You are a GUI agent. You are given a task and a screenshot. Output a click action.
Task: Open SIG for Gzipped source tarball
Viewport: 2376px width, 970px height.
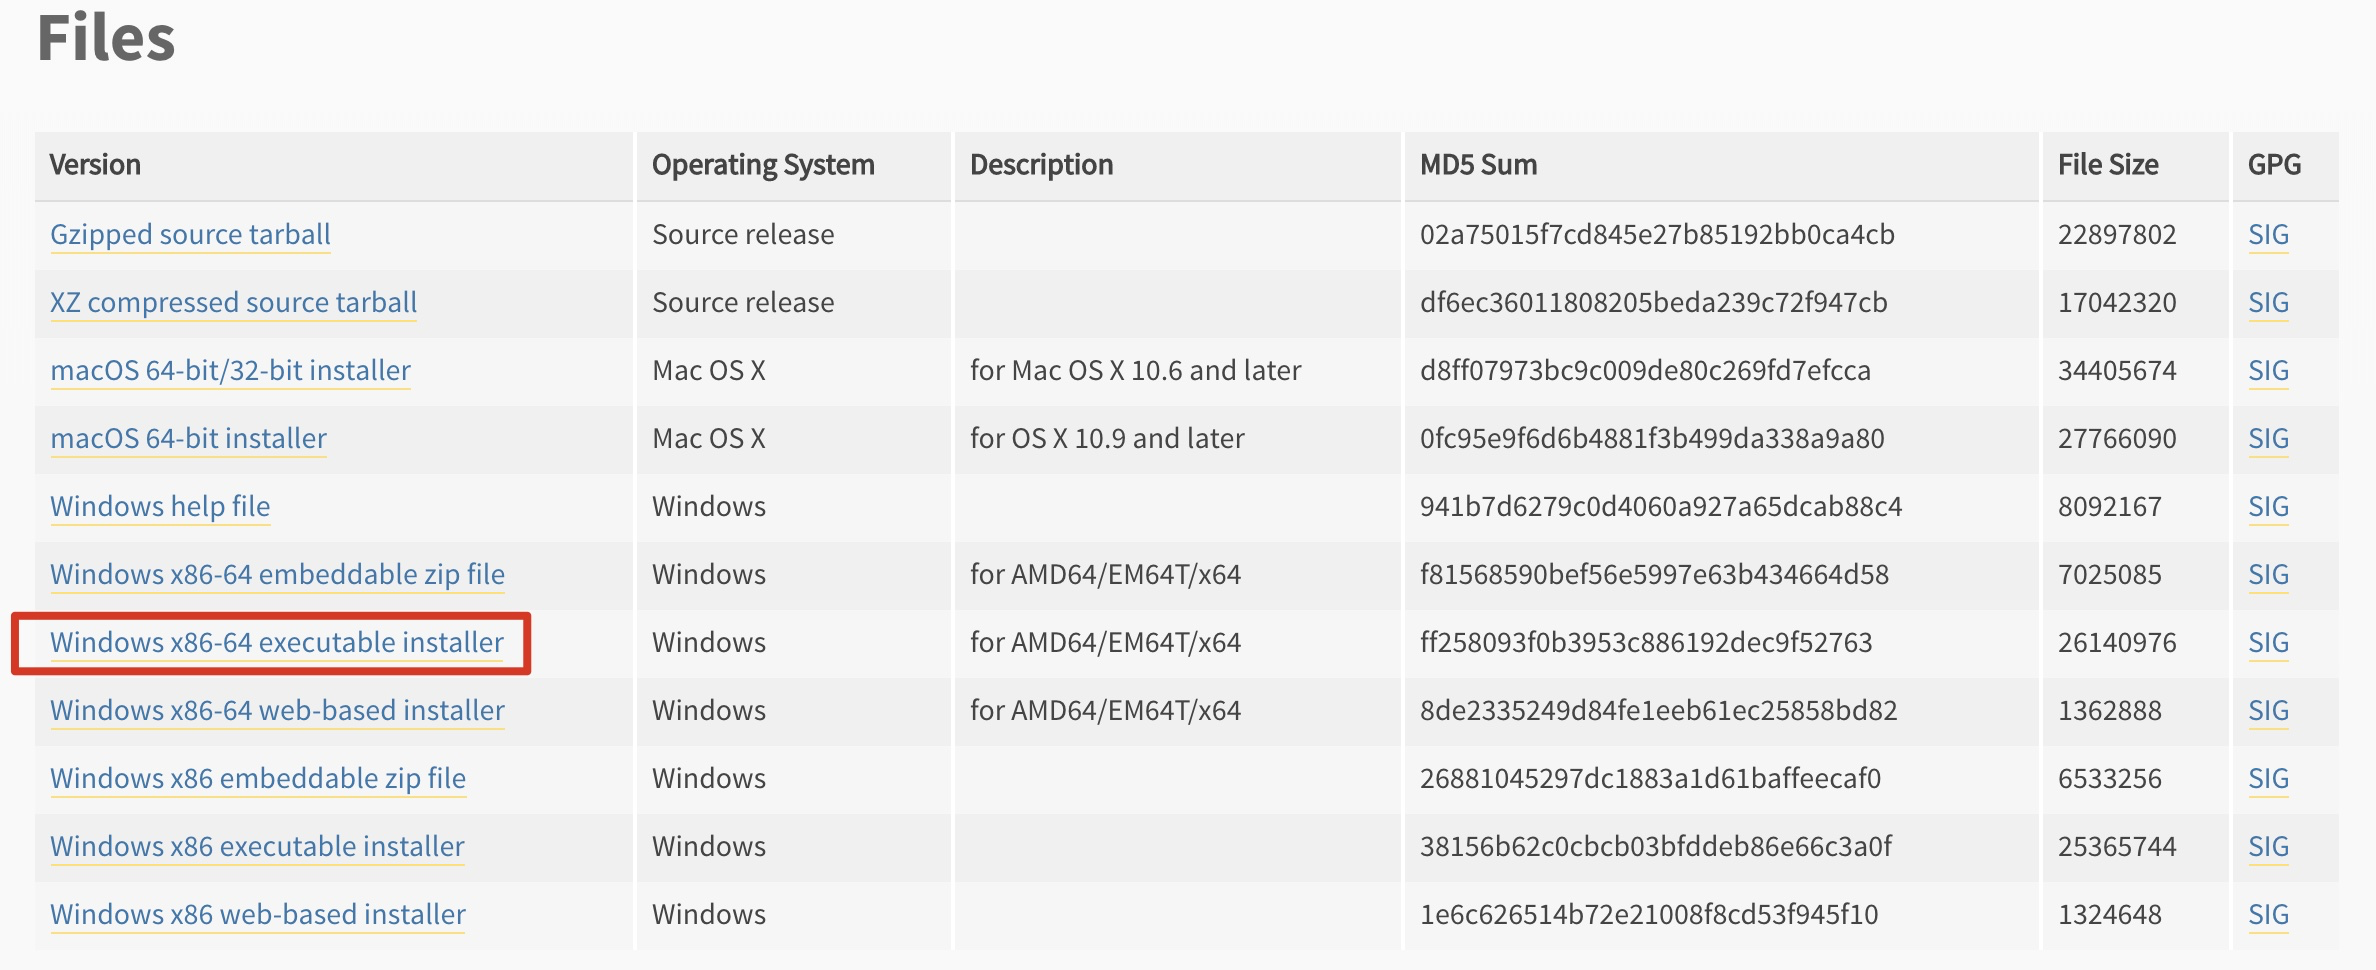point(2268,235)
